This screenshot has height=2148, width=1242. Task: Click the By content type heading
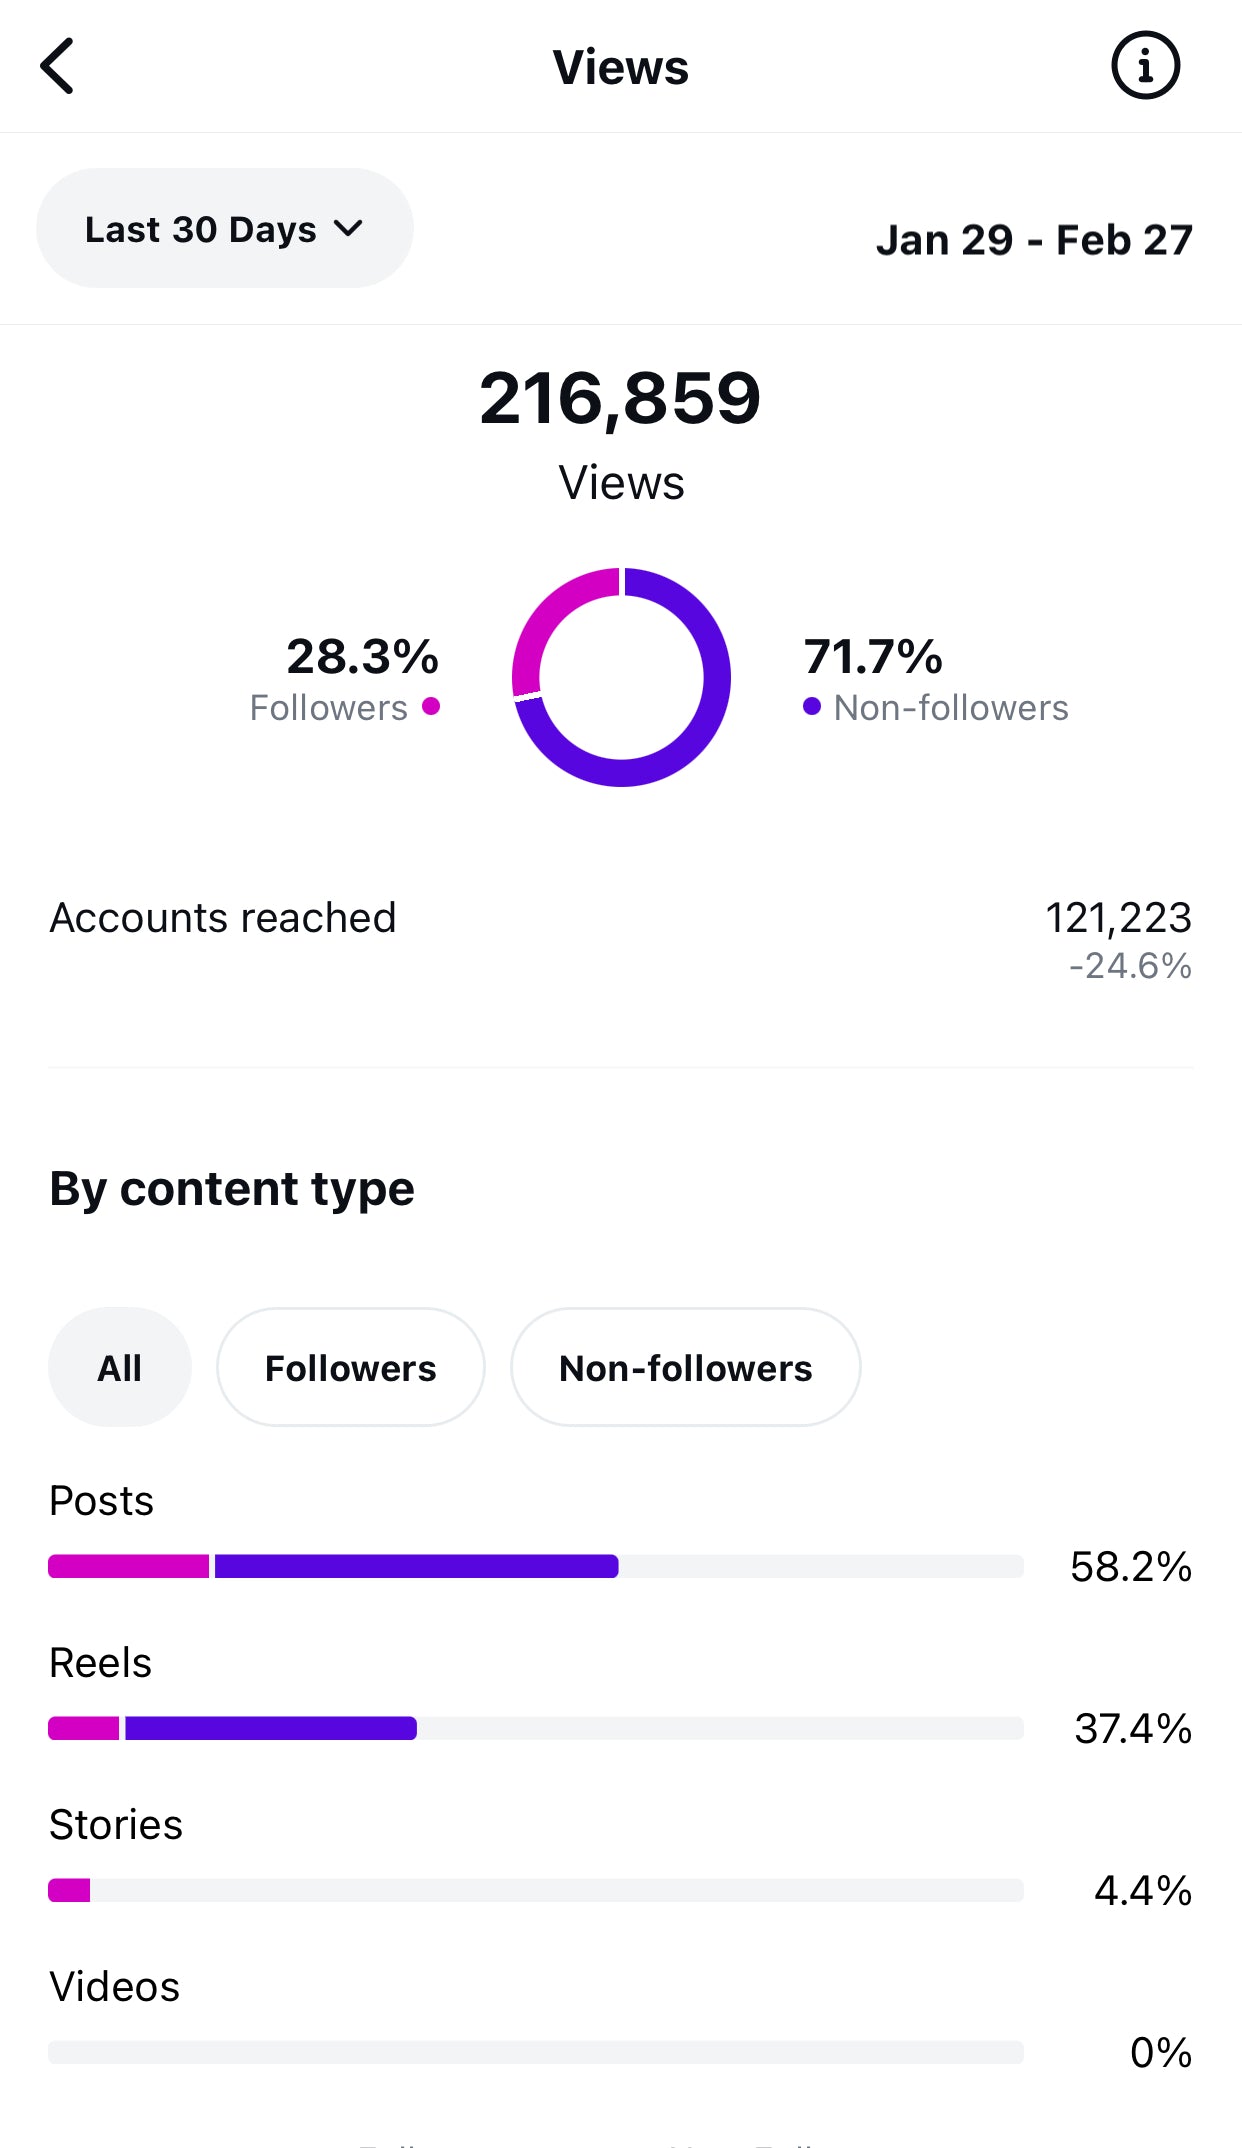point(232,1189)
